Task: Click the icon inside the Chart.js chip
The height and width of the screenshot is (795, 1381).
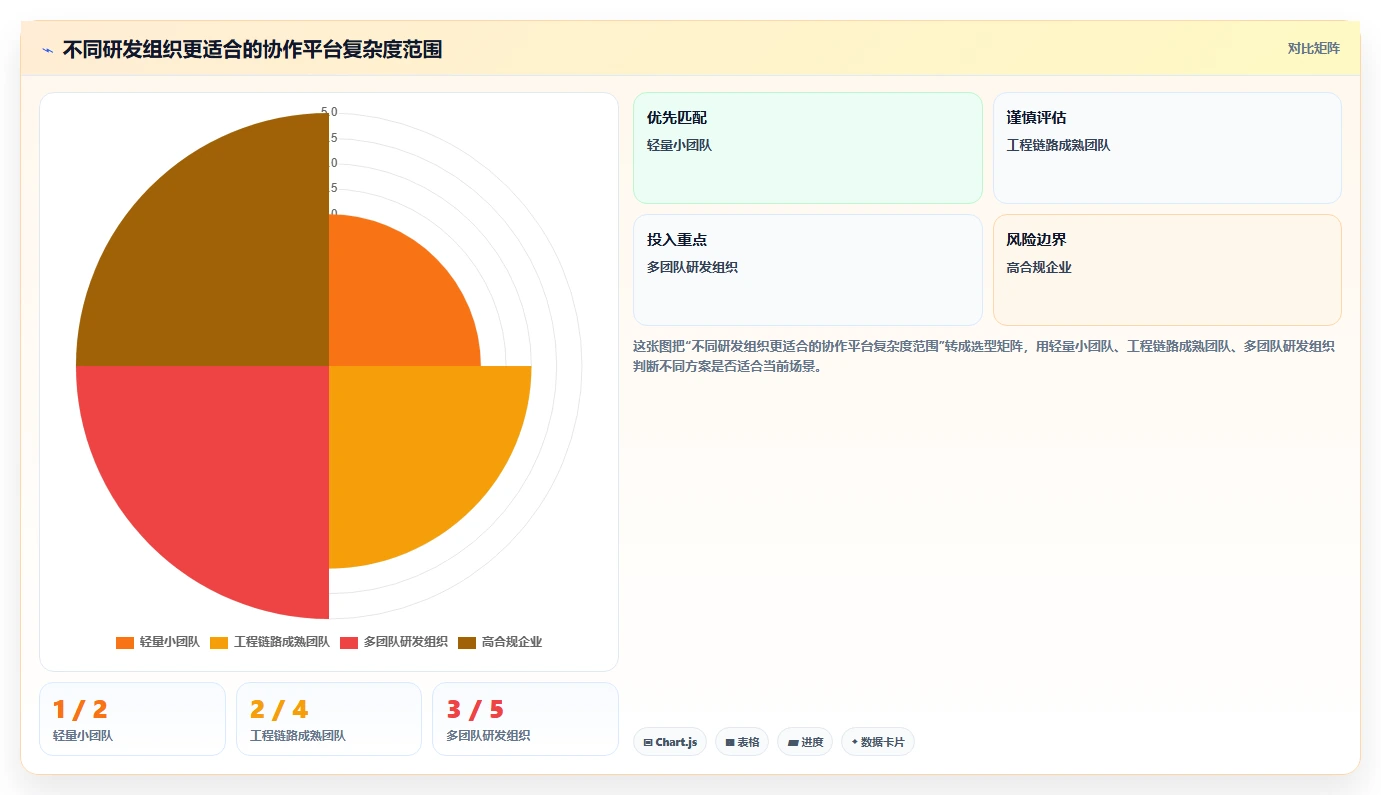Action: (648, 743)
